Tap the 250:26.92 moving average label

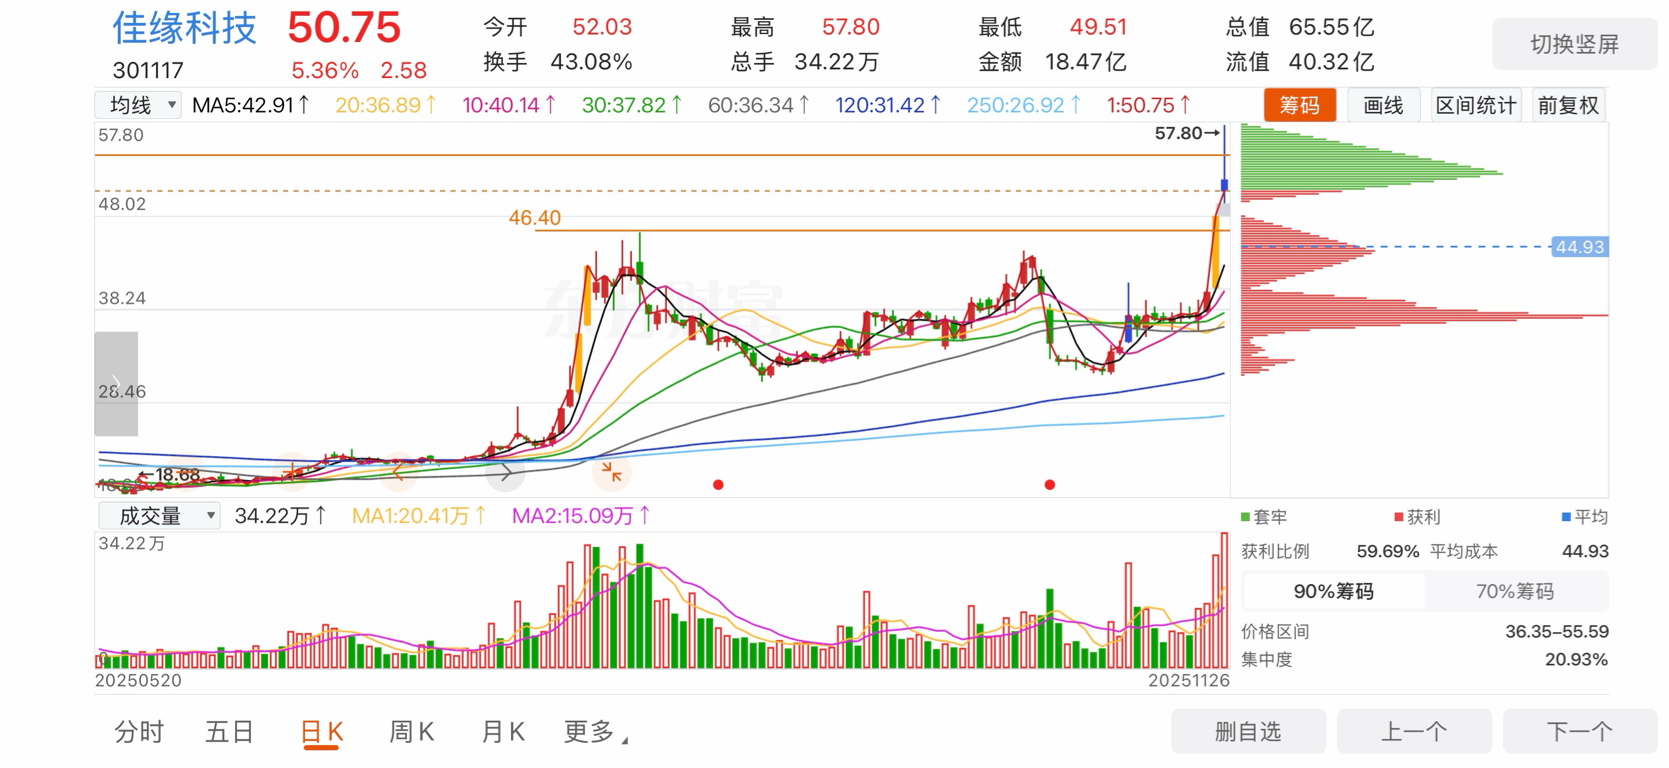[1024, 105]
